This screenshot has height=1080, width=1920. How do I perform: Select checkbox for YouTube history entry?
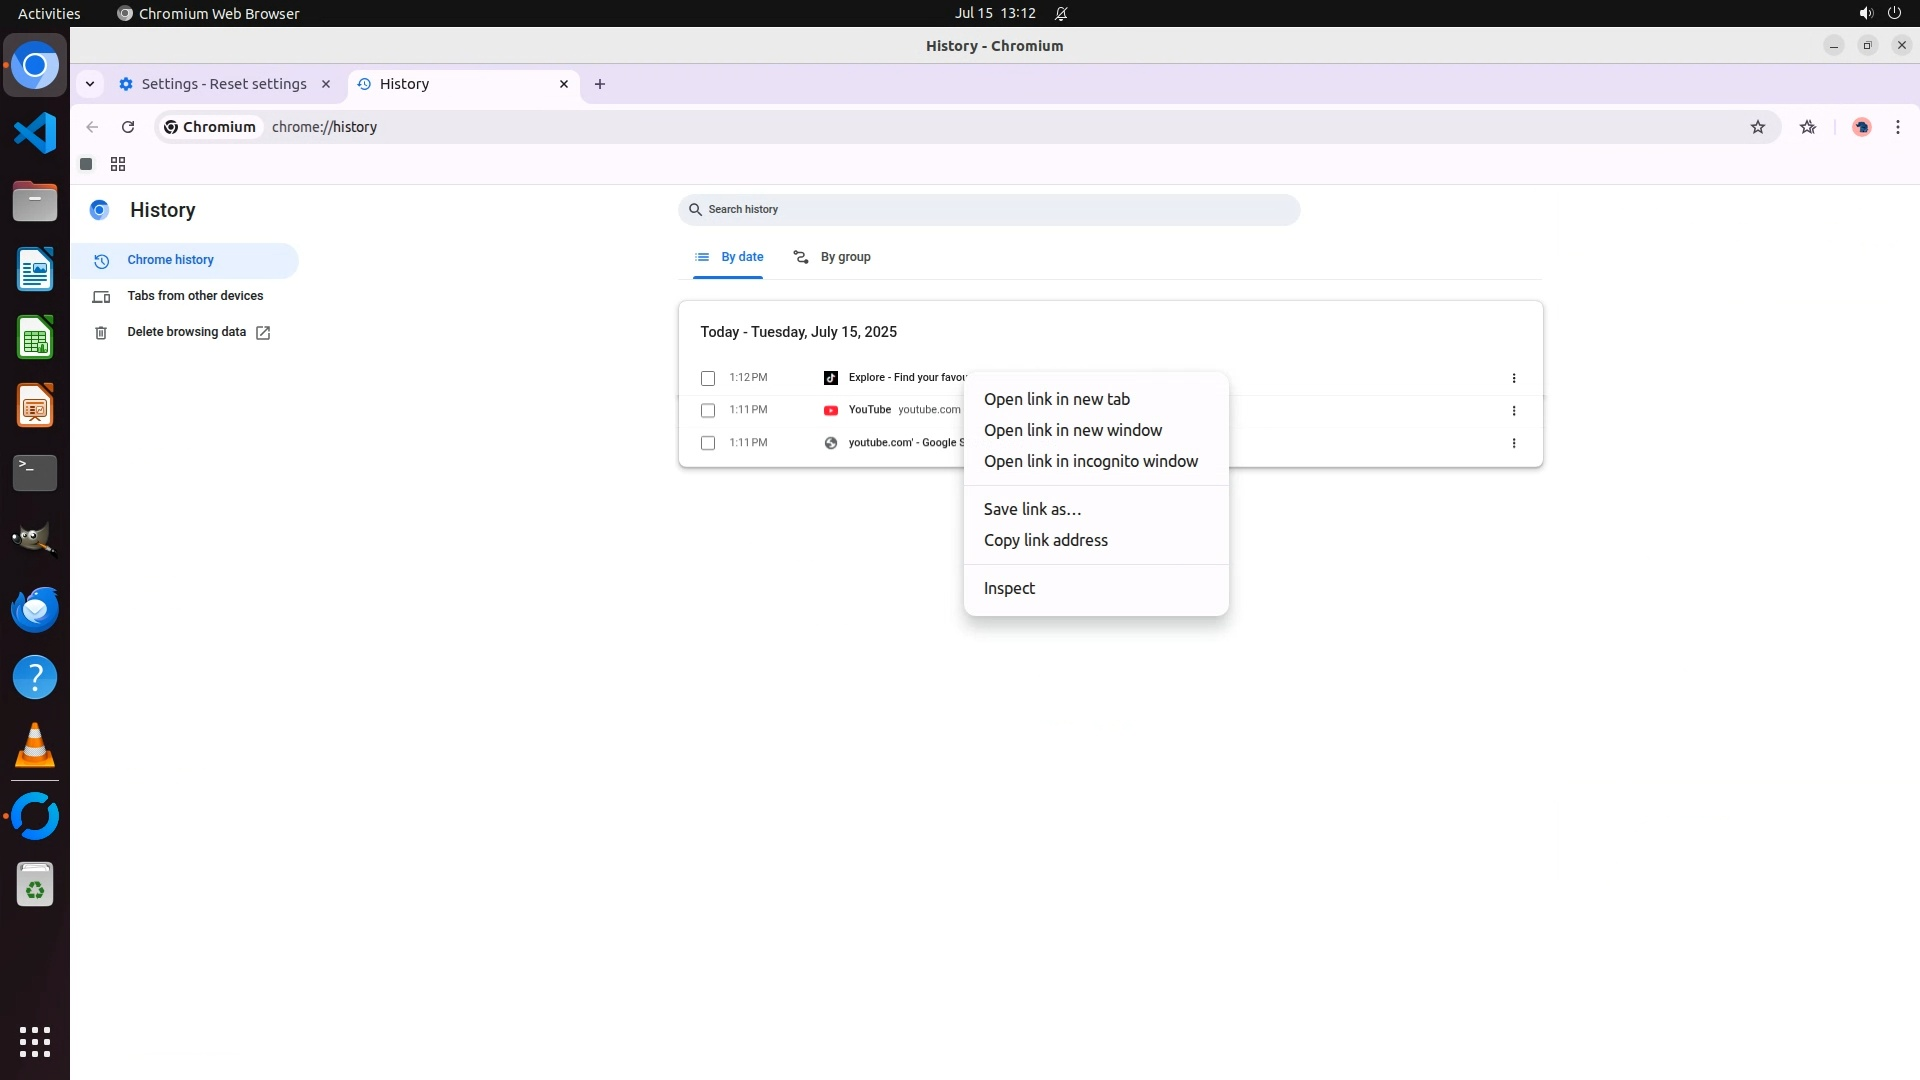click(x=708, y=410)
